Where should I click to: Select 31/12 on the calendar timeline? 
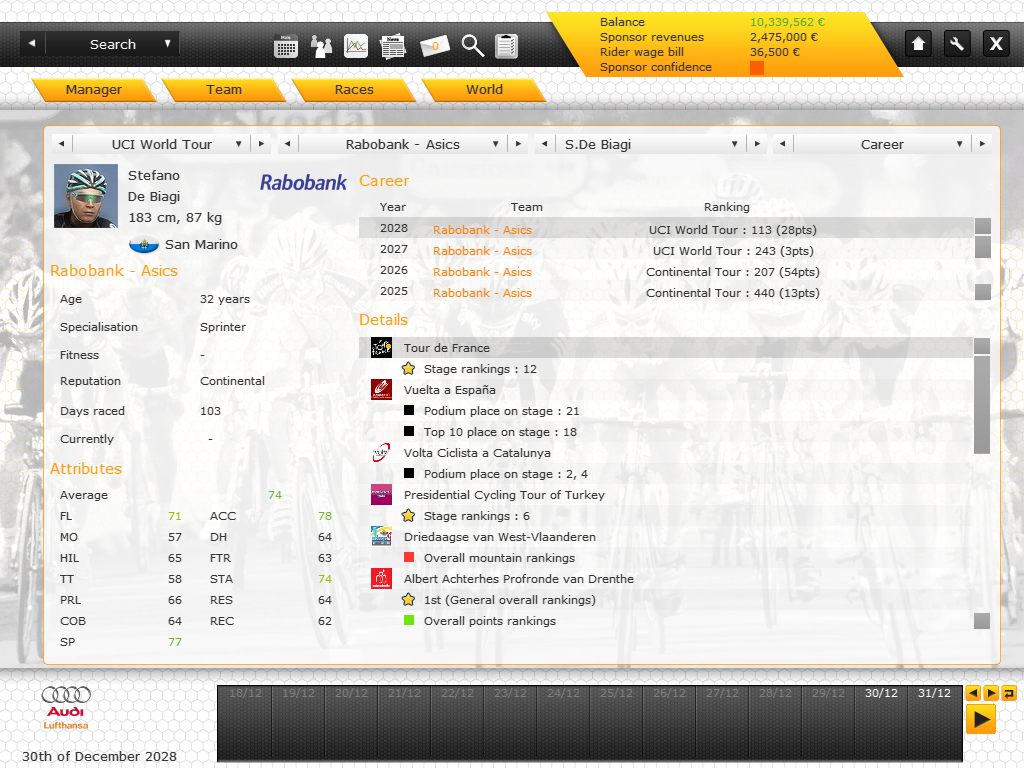[x=934, y=694]
